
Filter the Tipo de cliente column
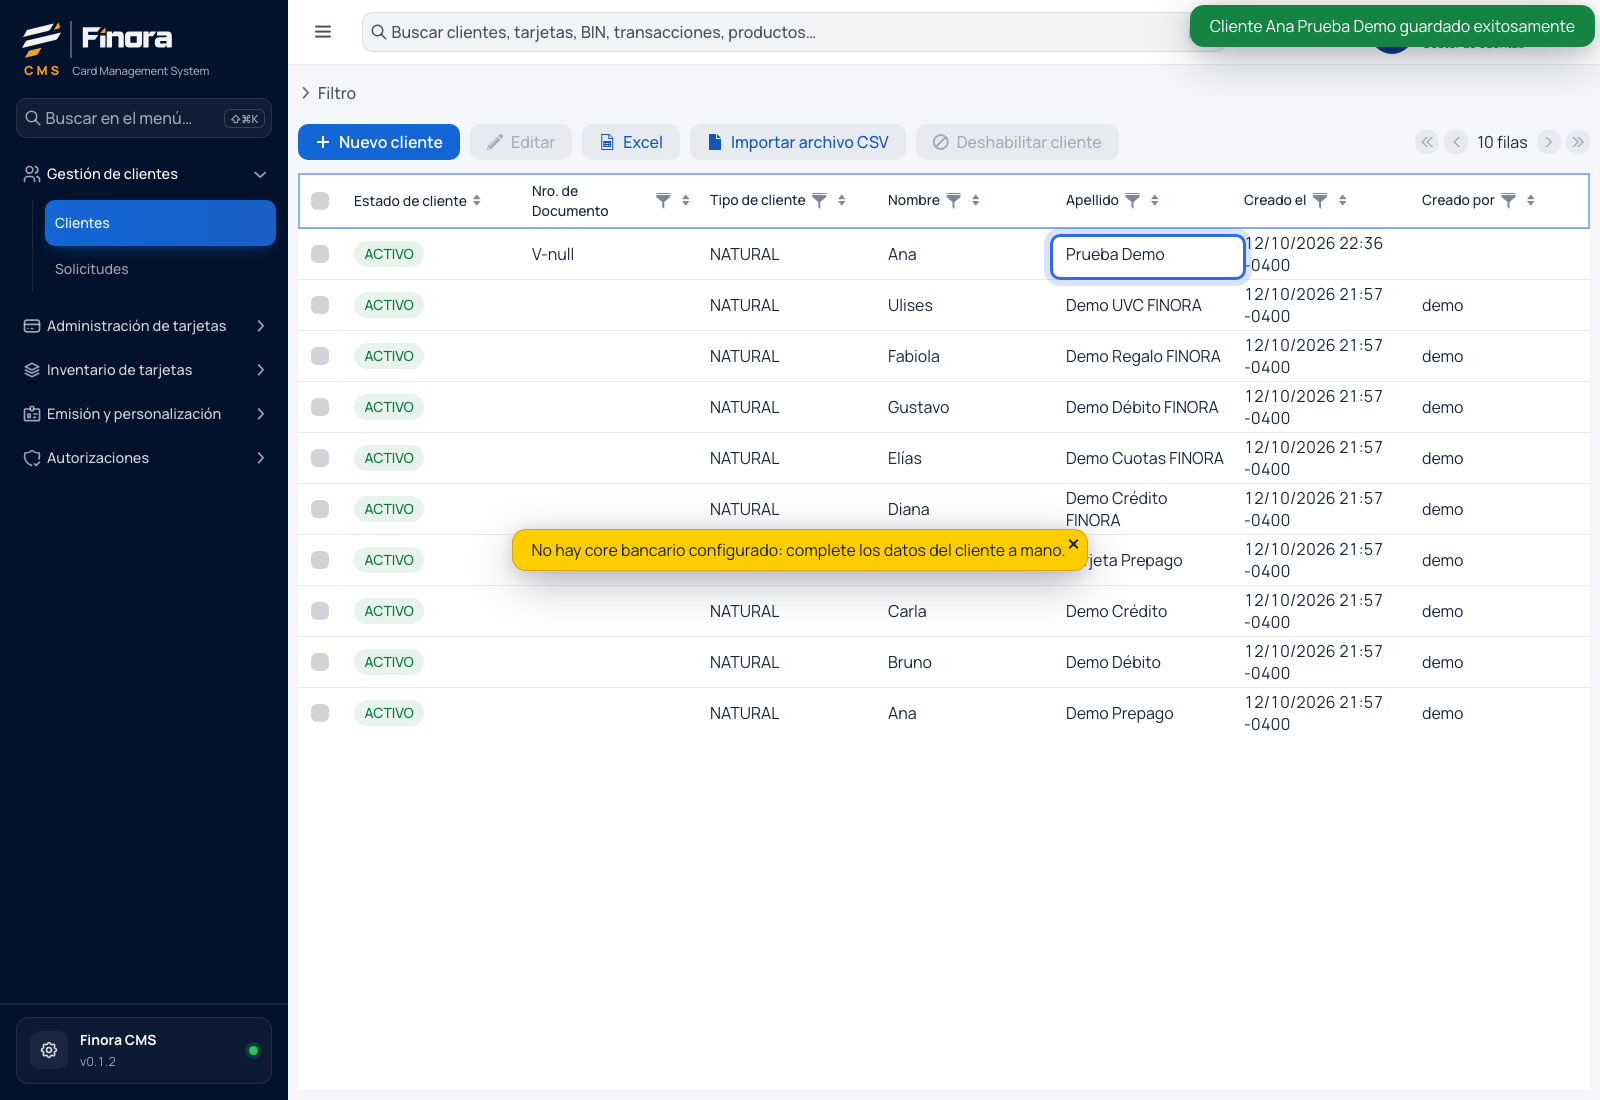click(x=819, y=201)
